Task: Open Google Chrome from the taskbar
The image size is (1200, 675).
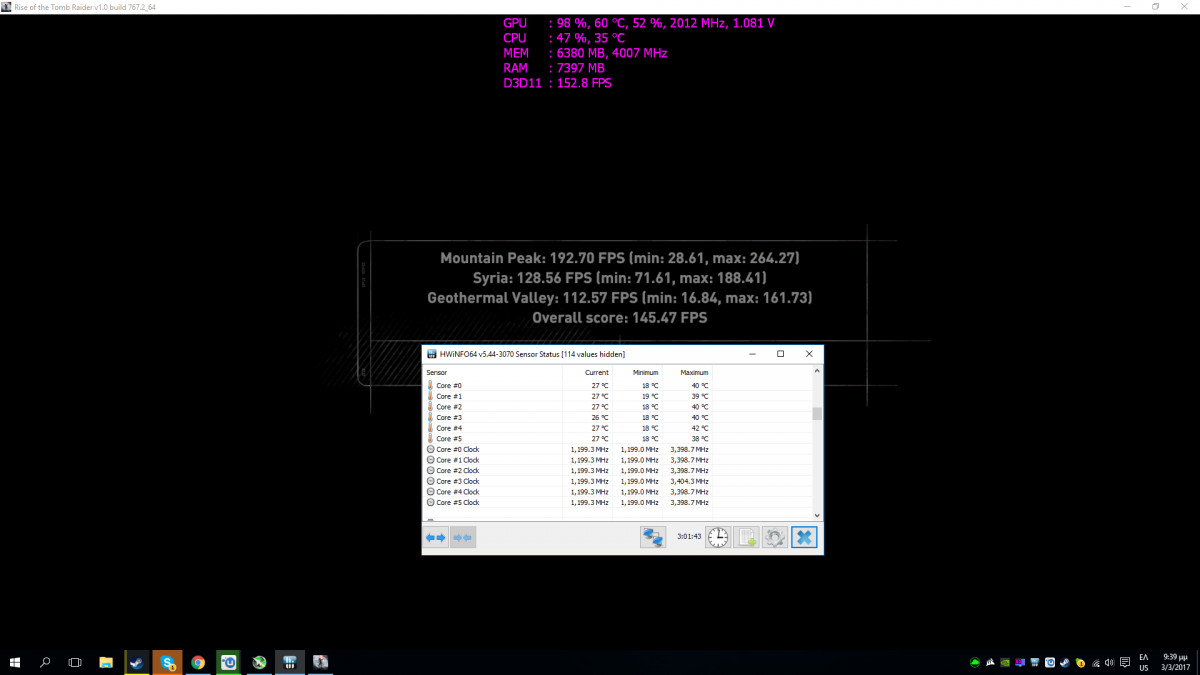Action: 198,662
